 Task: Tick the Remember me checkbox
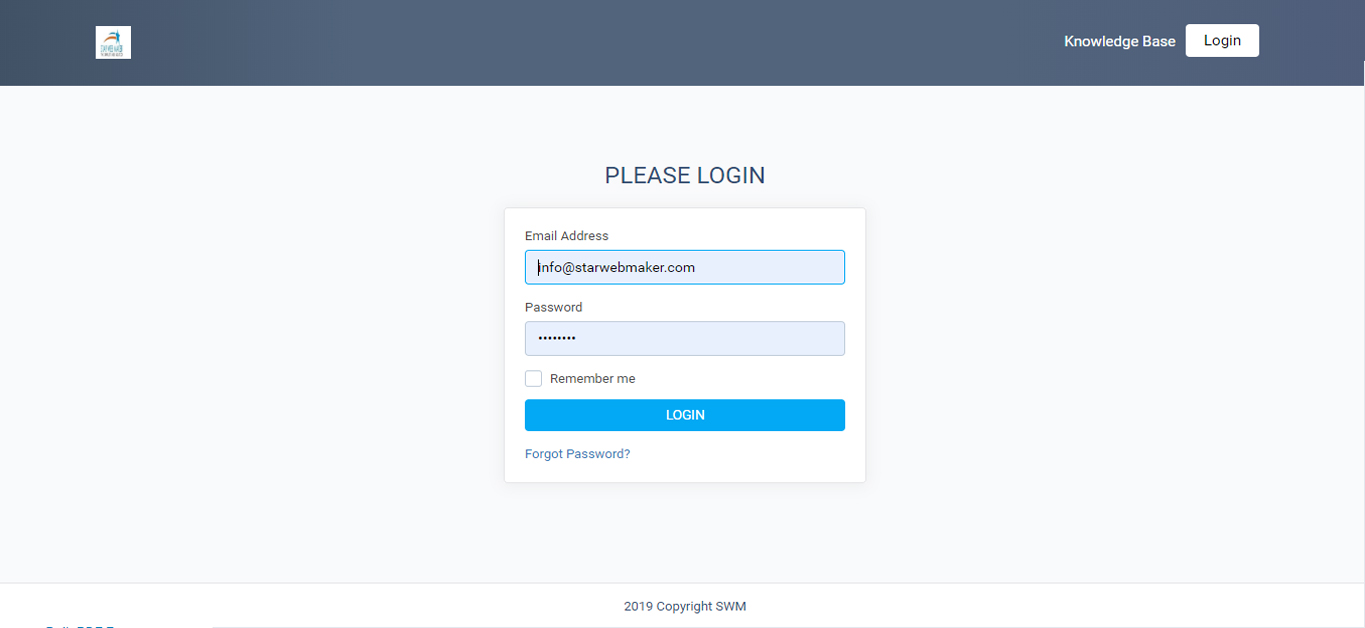(533, 379)
